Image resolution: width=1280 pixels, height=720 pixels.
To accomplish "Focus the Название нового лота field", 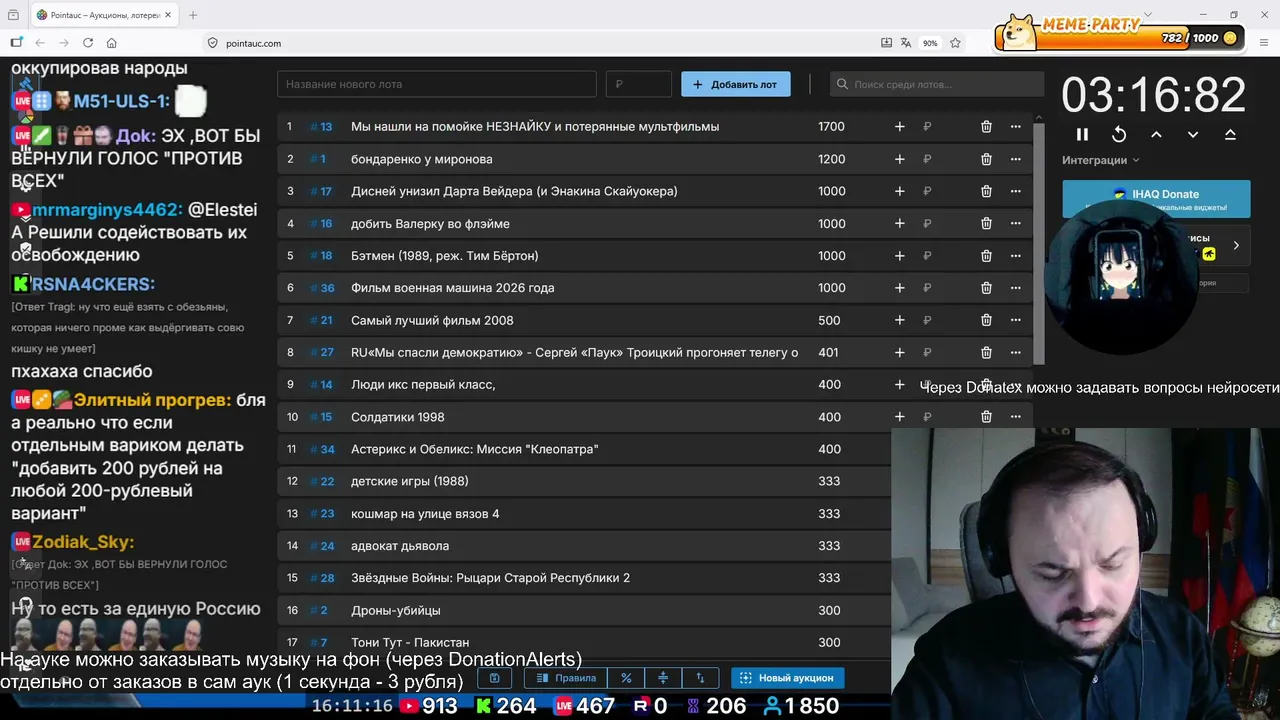I will [437, 84].
